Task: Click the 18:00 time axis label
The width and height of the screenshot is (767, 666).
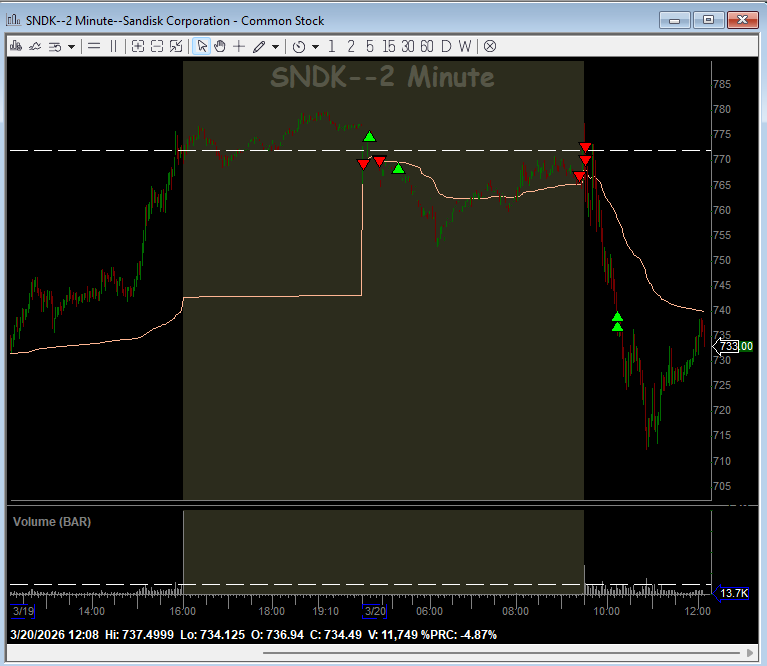Action: [271, 611]
